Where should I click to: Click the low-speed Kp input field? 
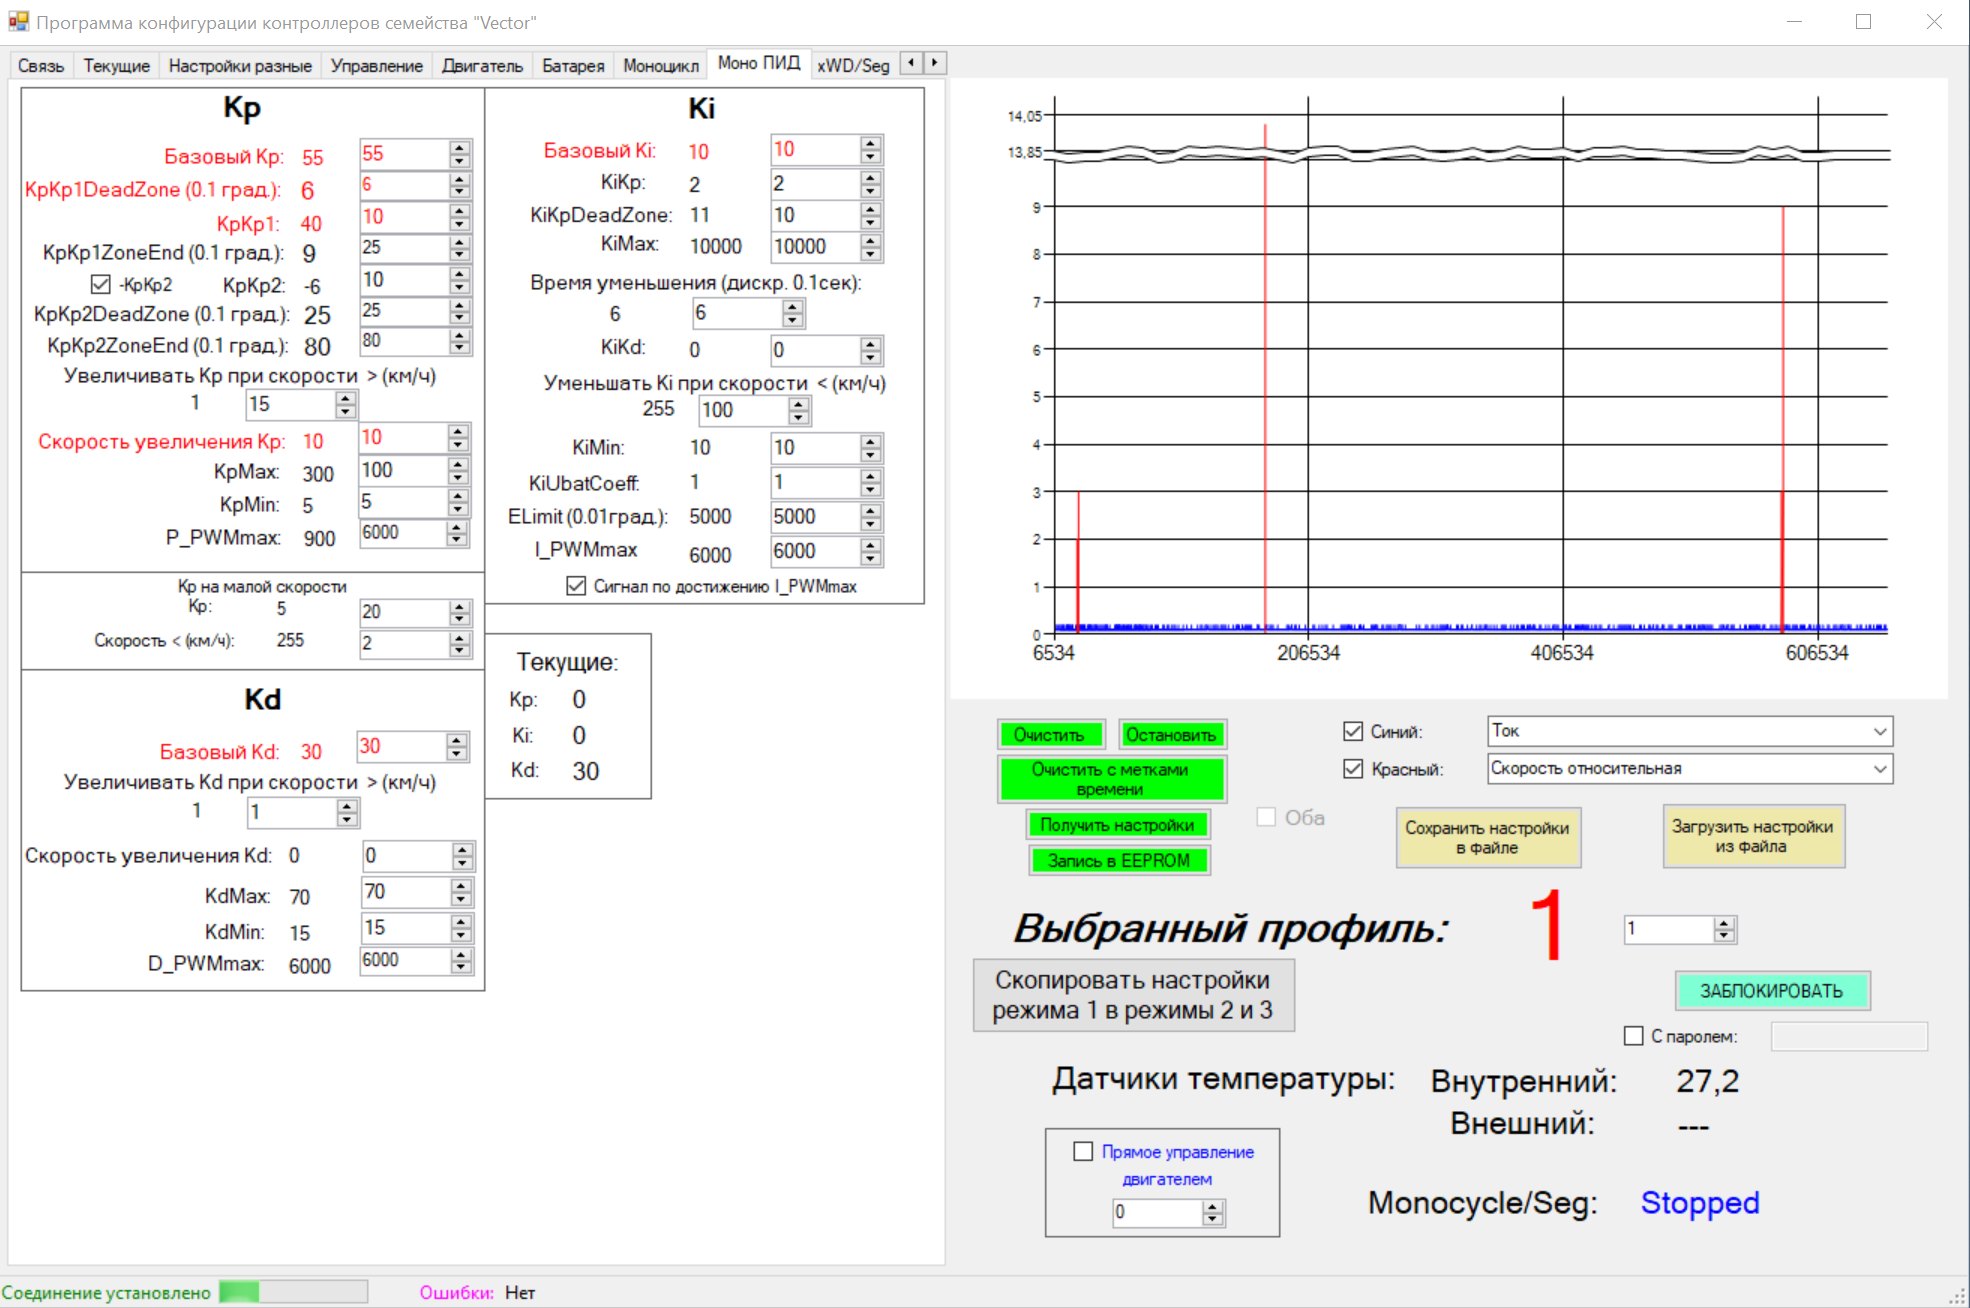point(404,612)
